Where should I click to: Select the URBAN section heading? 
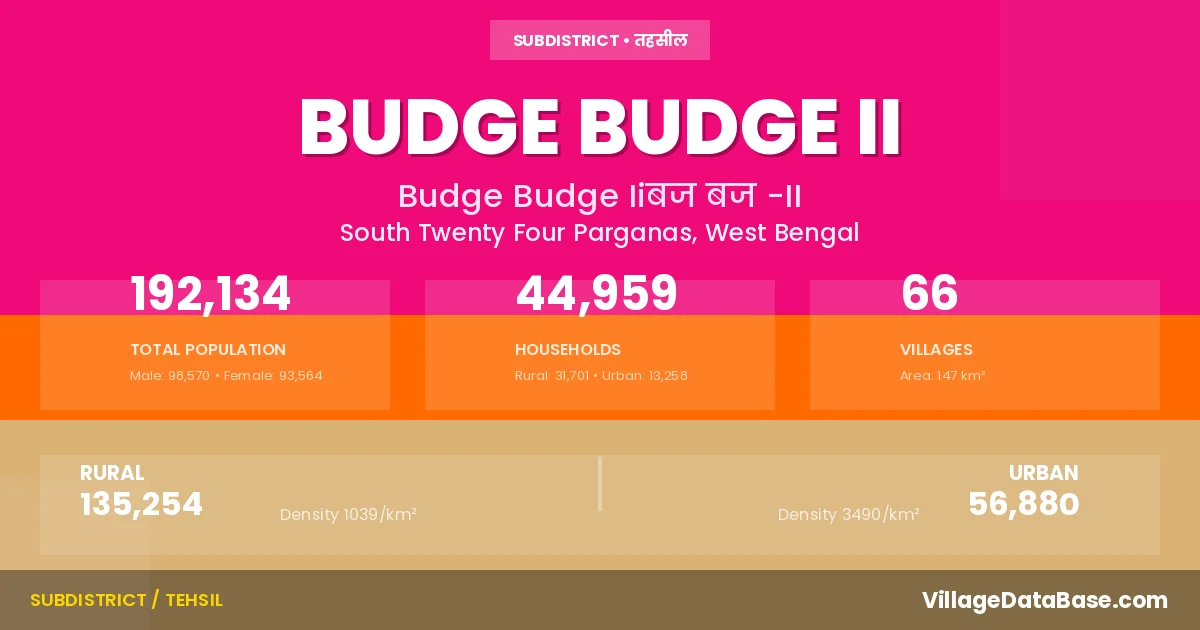coord(1043,473)
